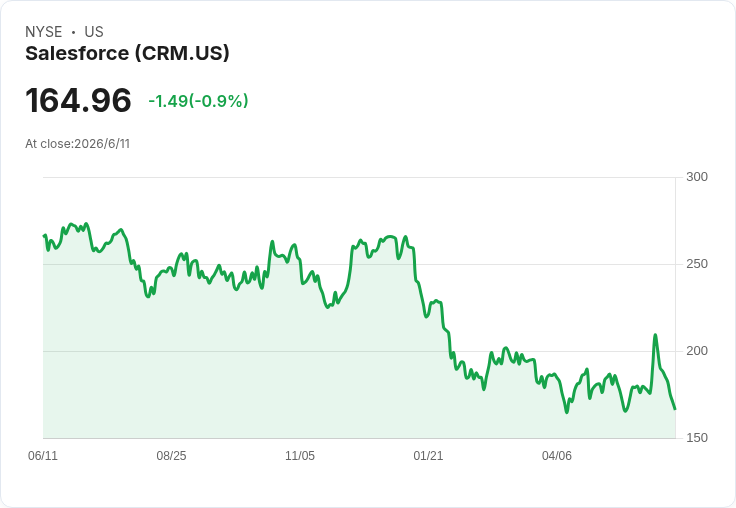Click the -1.49(-0.9%) change text
This screenshot has height=508, width=736.
tap(198, 101)
